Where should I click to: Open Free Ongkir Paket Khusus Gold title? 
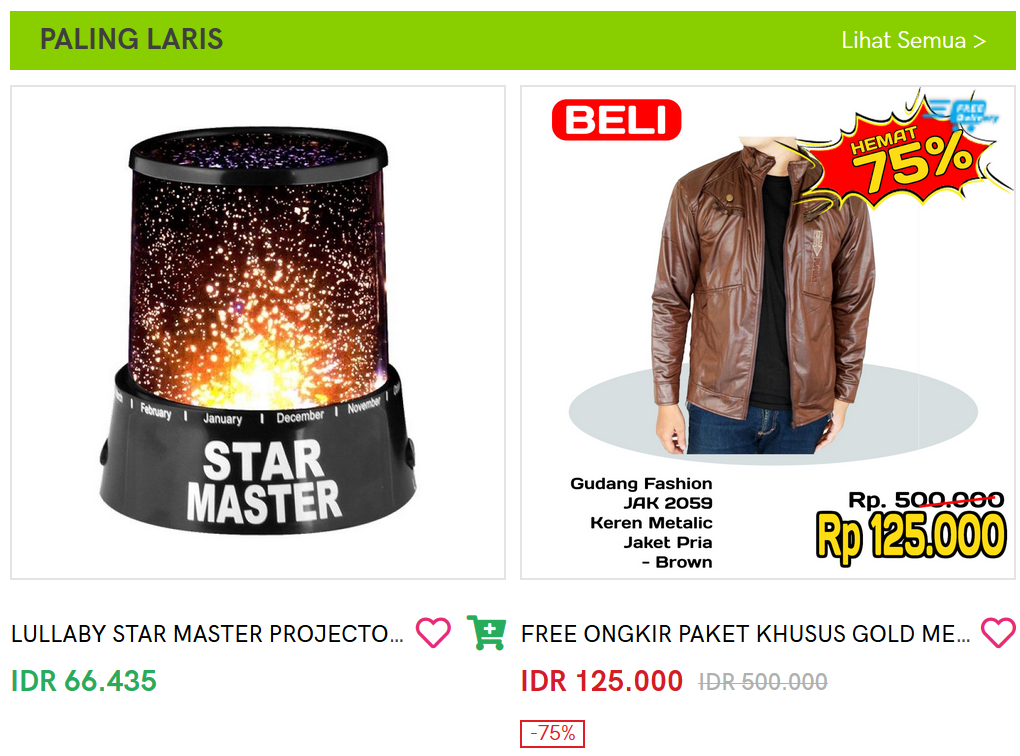click(x=745, y=634)
